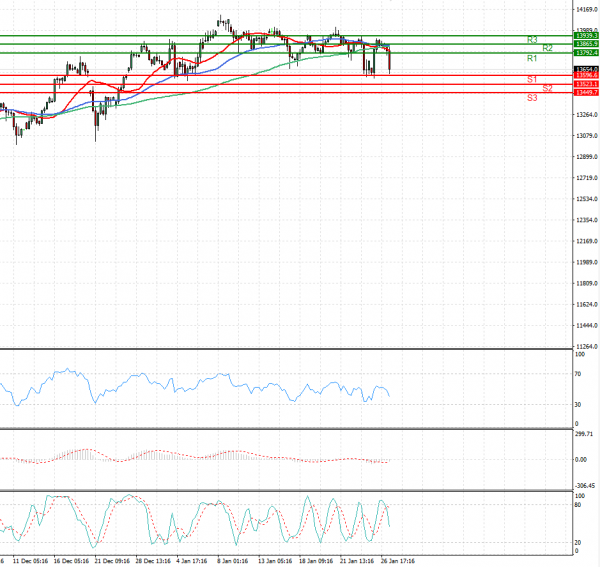Viewport: 600px width, 567px height.
Task: Click the 21 Dec 09:16 time label
Action: 112,561
